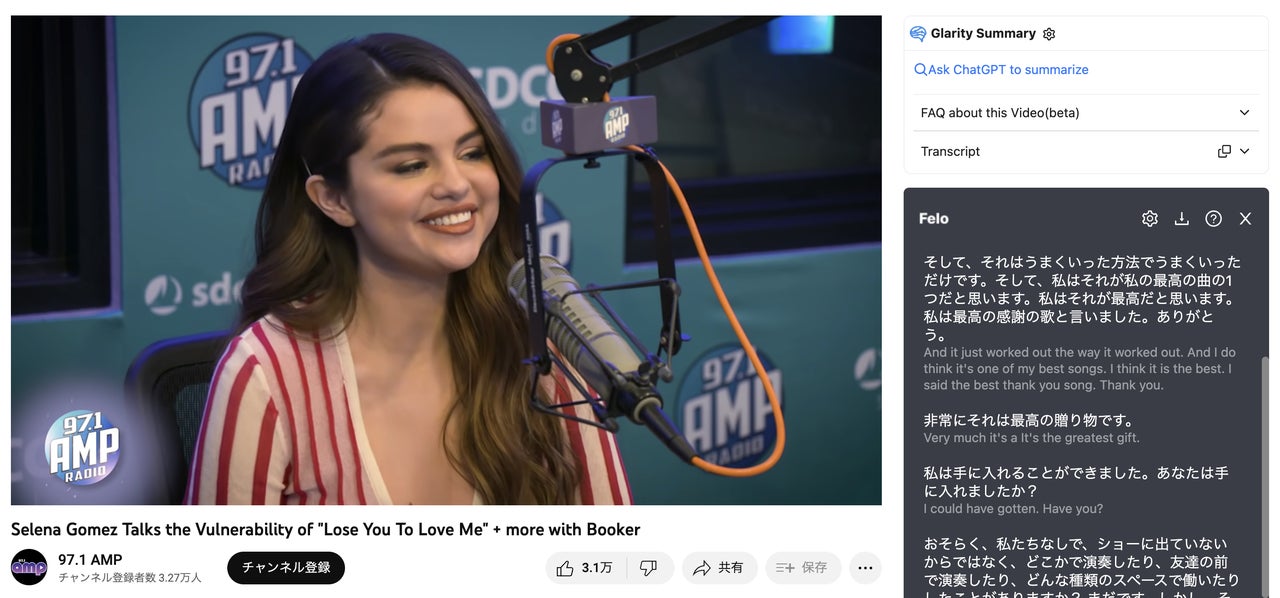
Task: Click the Glarity Summary heading text
Action: pos(983,34)
